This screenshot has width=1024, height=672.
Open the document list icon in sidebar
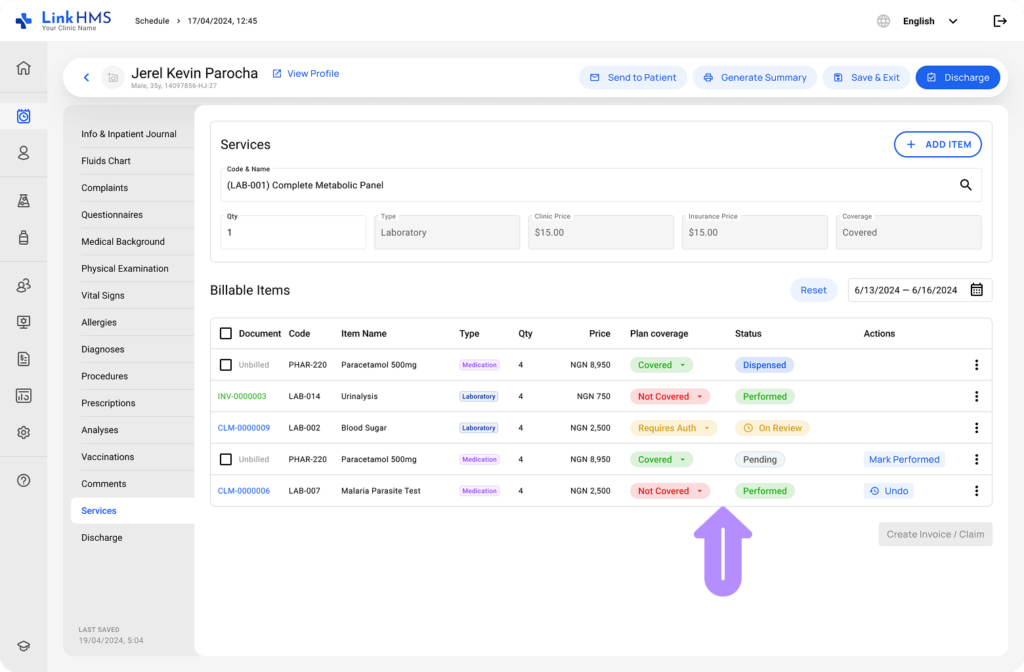coord(24,359)
